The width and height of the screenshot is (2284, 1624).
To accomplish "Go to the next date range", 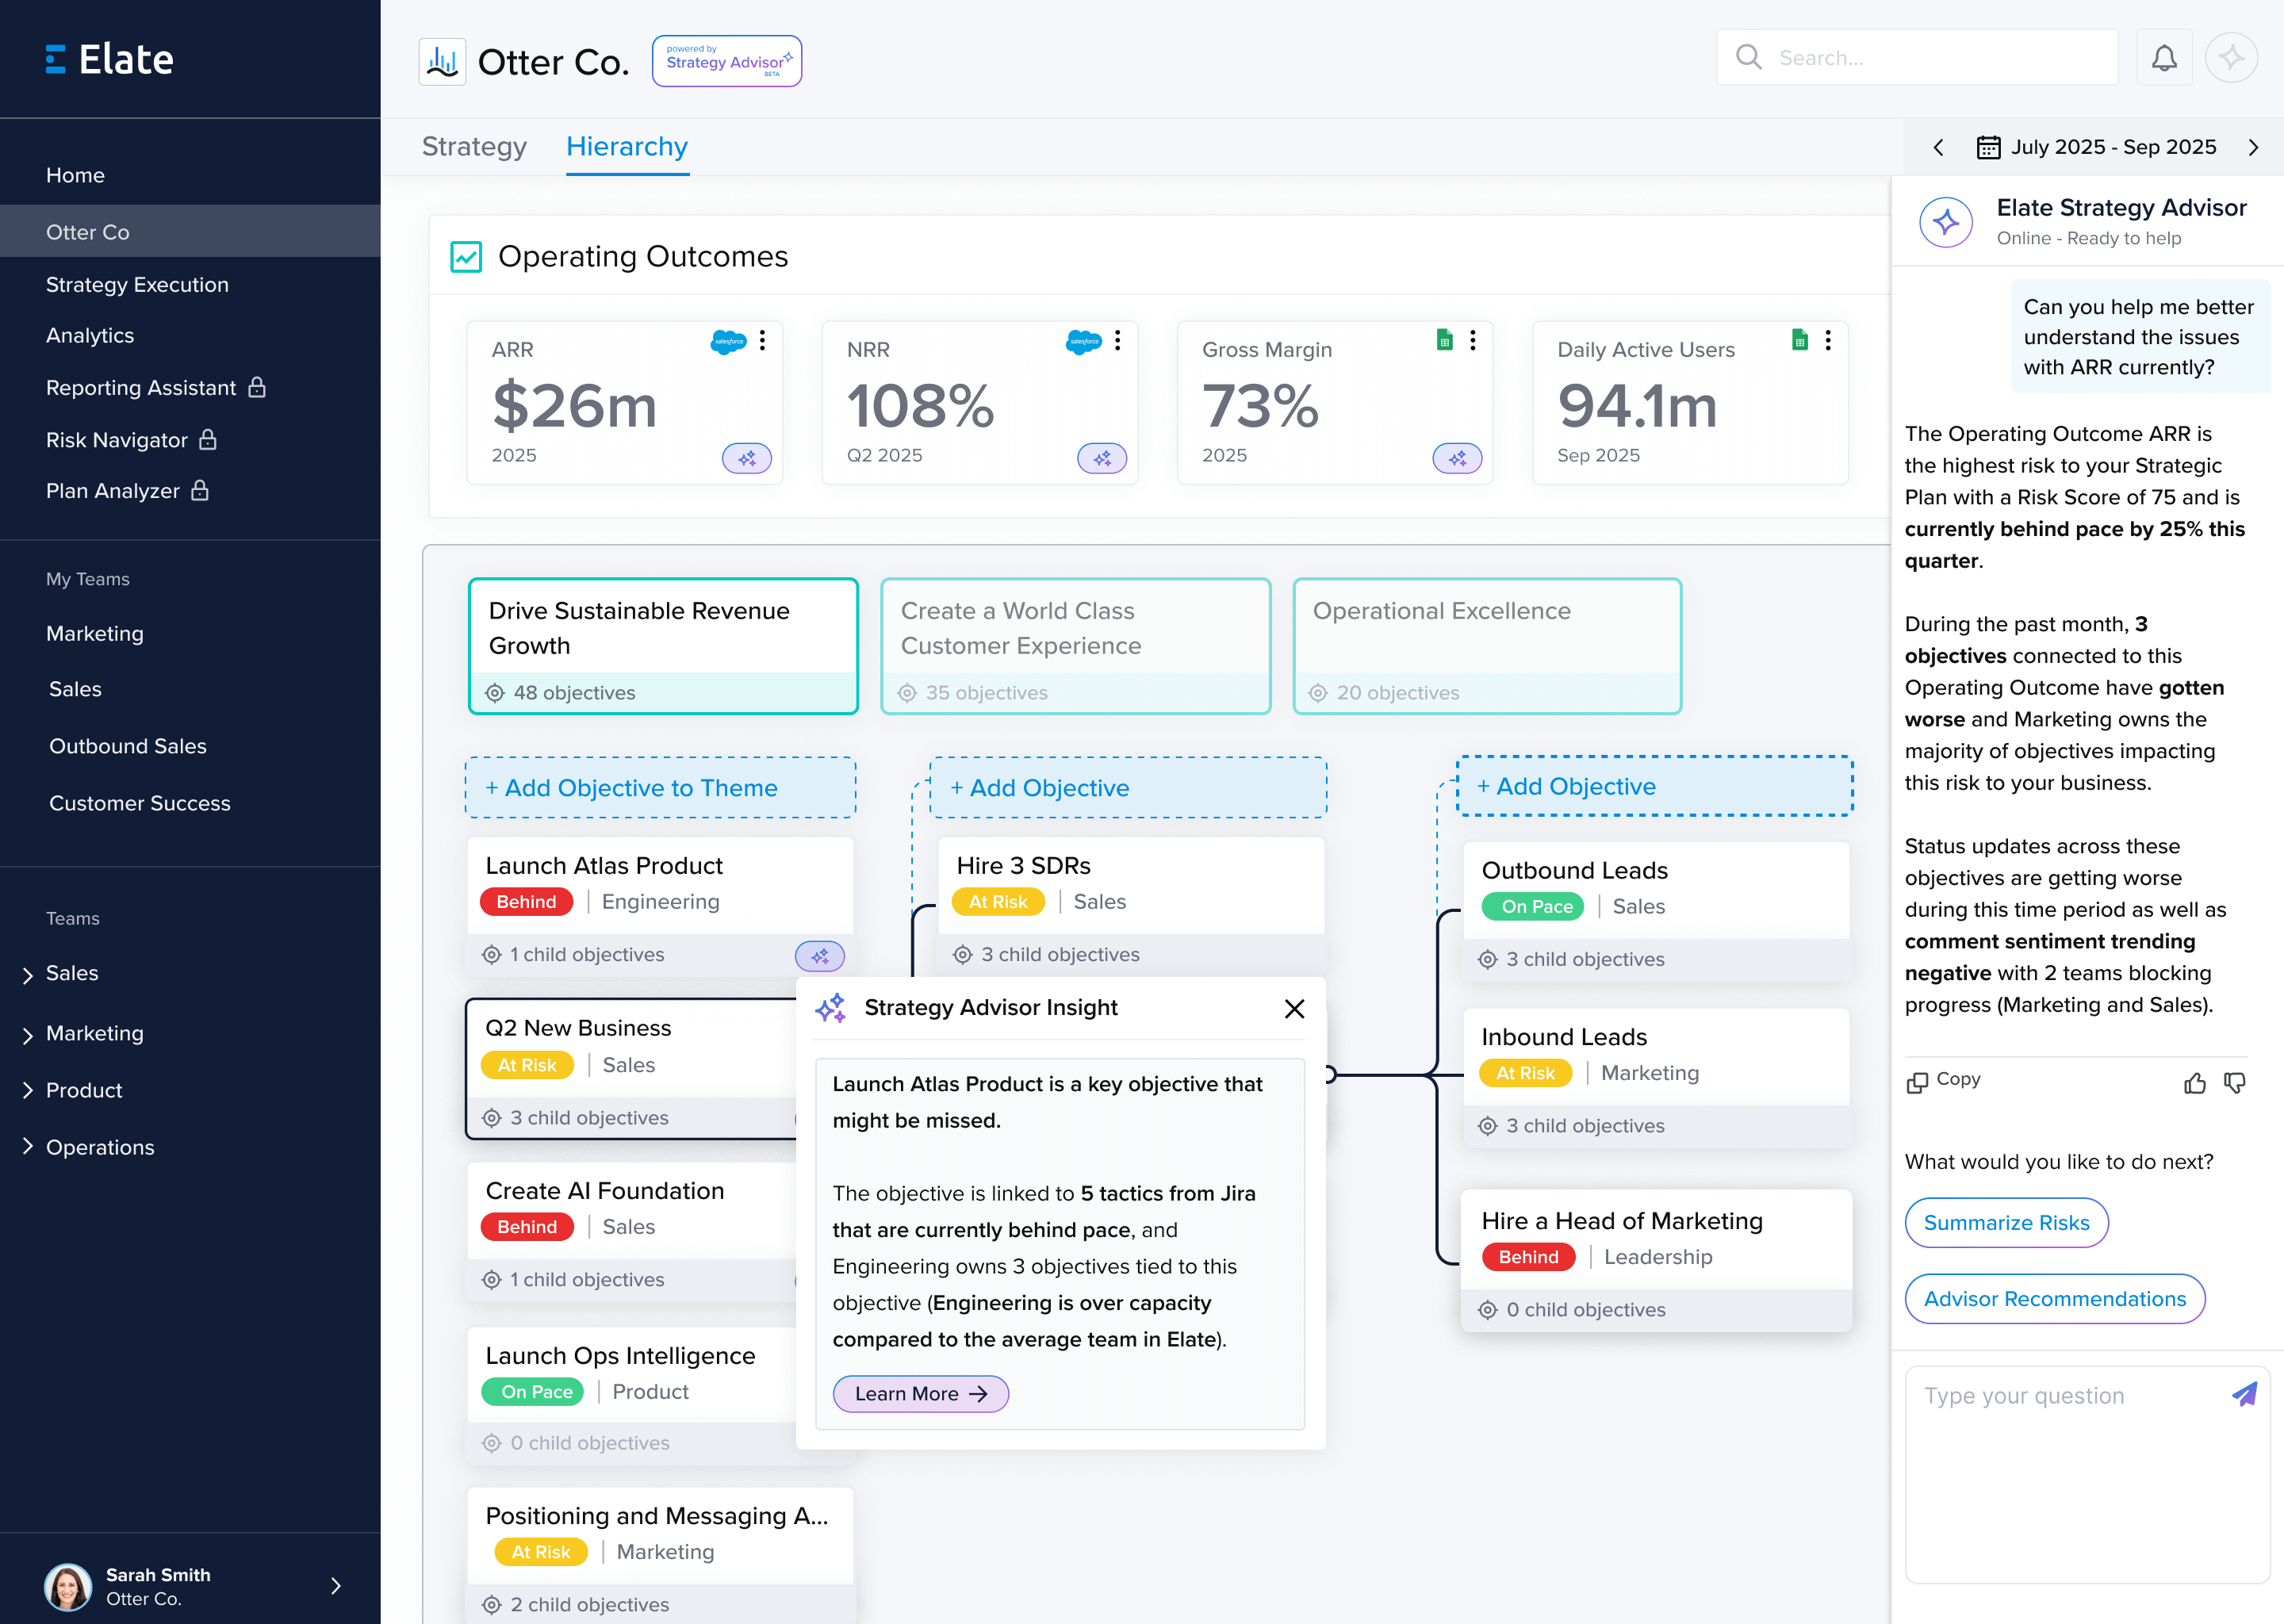I will (x=2253, y=148).
